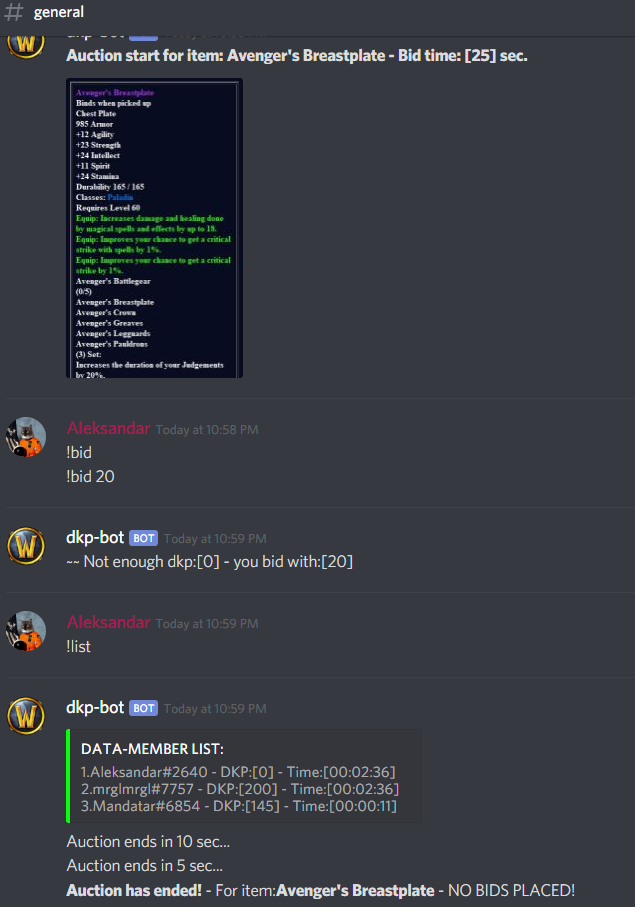Click the BOT badge on Not enough dkp message
The height and width of the screenshot is (907, 635).
143,539
